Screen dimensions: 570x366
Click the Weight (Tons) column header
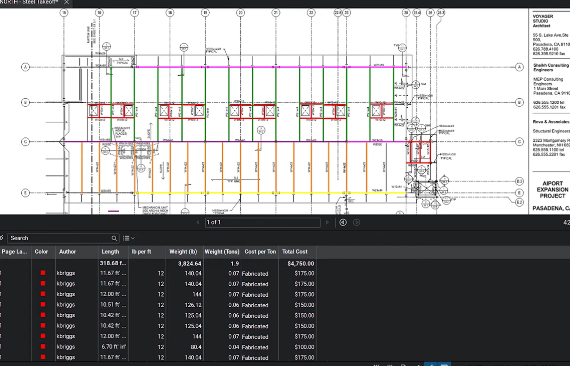point(222,252)
